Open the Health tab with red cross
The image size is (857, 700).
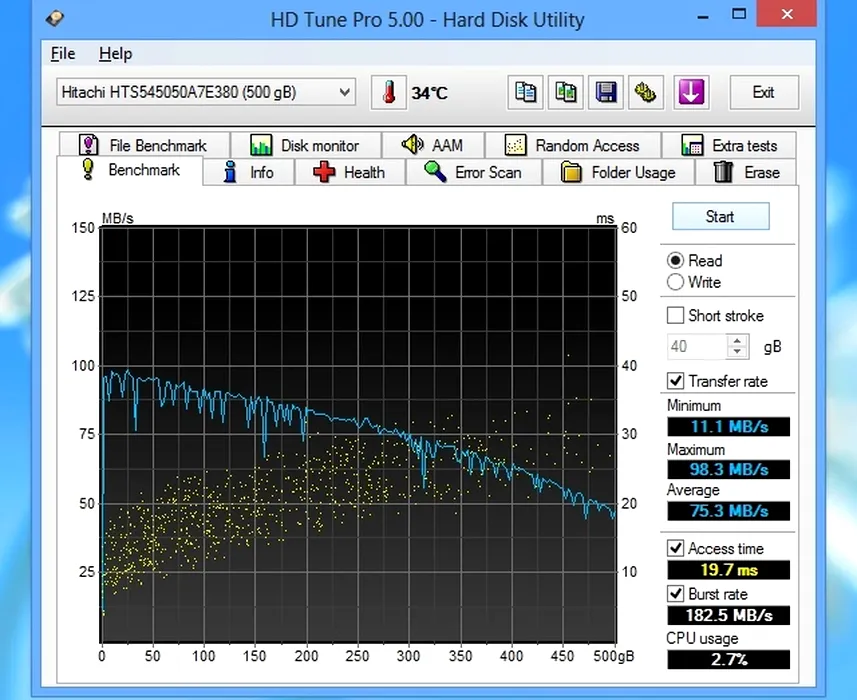tap(349, 172)
